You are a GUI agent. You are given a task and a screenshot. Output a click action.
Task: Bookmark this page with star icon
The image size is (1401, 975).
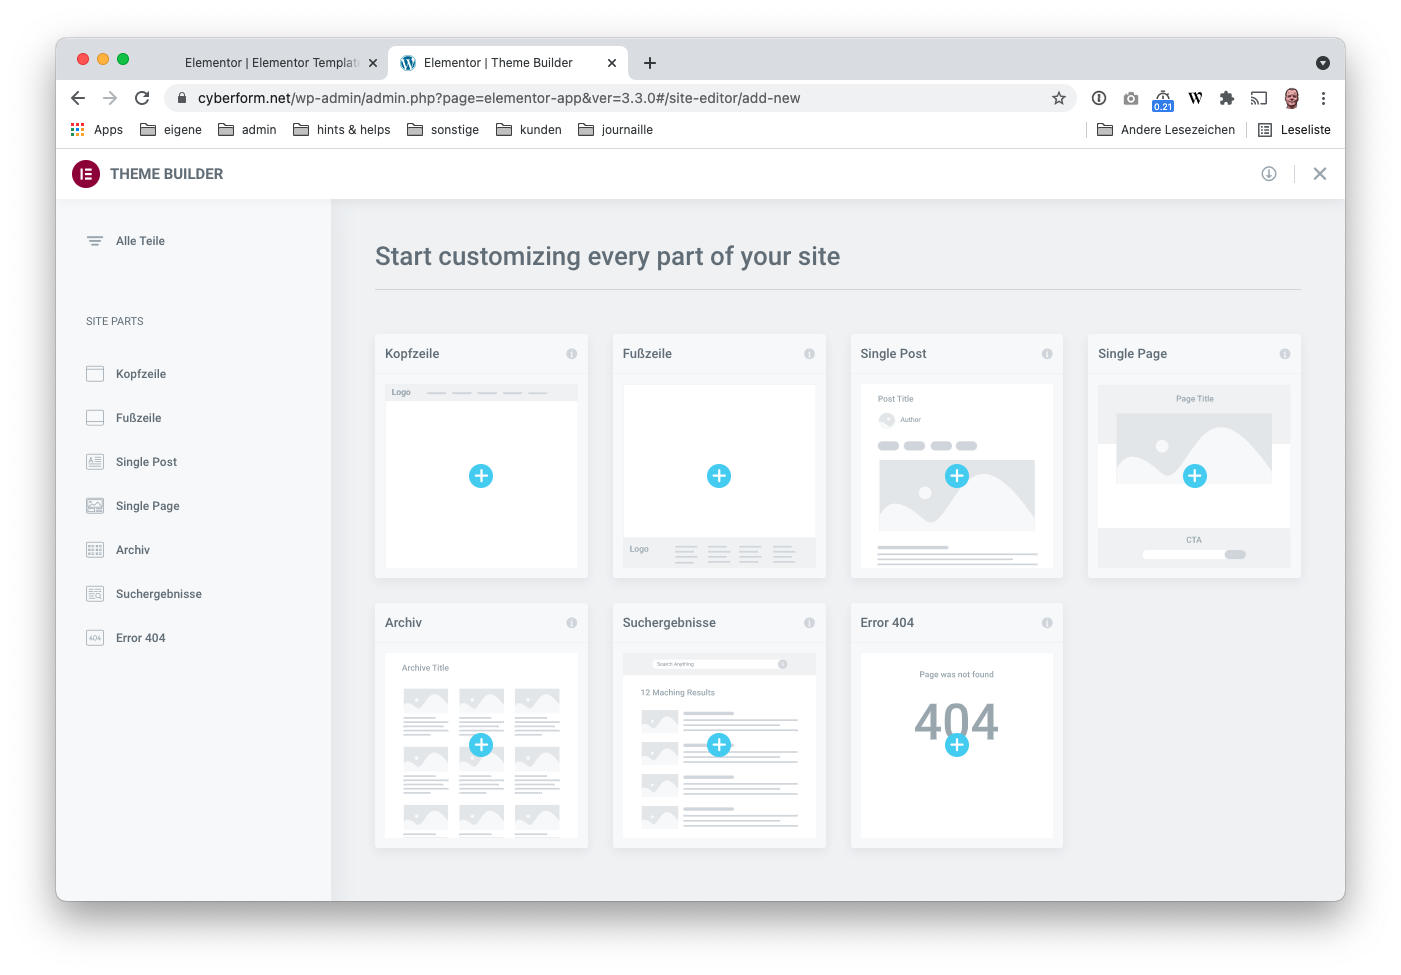[1059, 98]
